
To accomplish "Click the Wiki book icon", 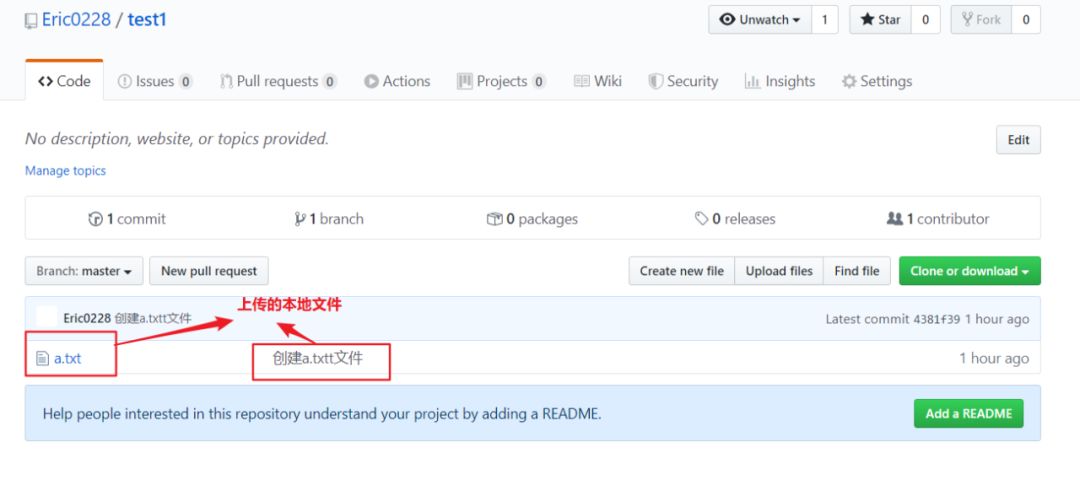I will (582, 81).
